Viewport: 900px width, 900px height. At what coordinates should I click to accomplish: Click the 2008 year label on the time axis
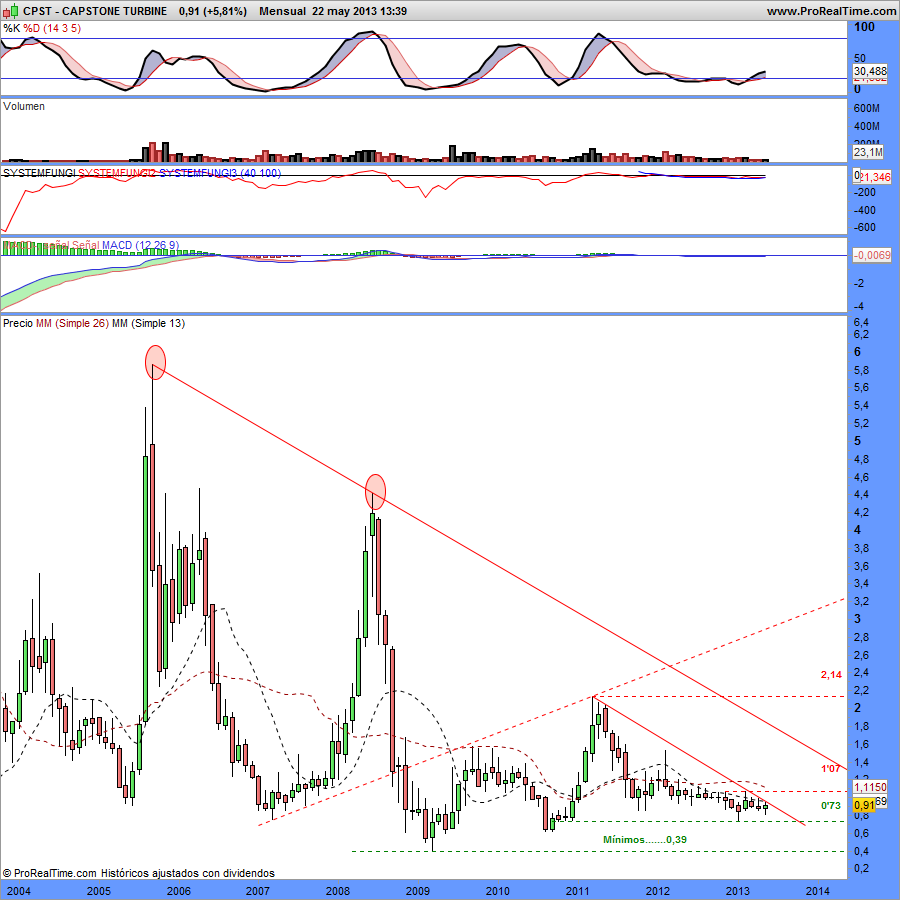coord(338,891)
